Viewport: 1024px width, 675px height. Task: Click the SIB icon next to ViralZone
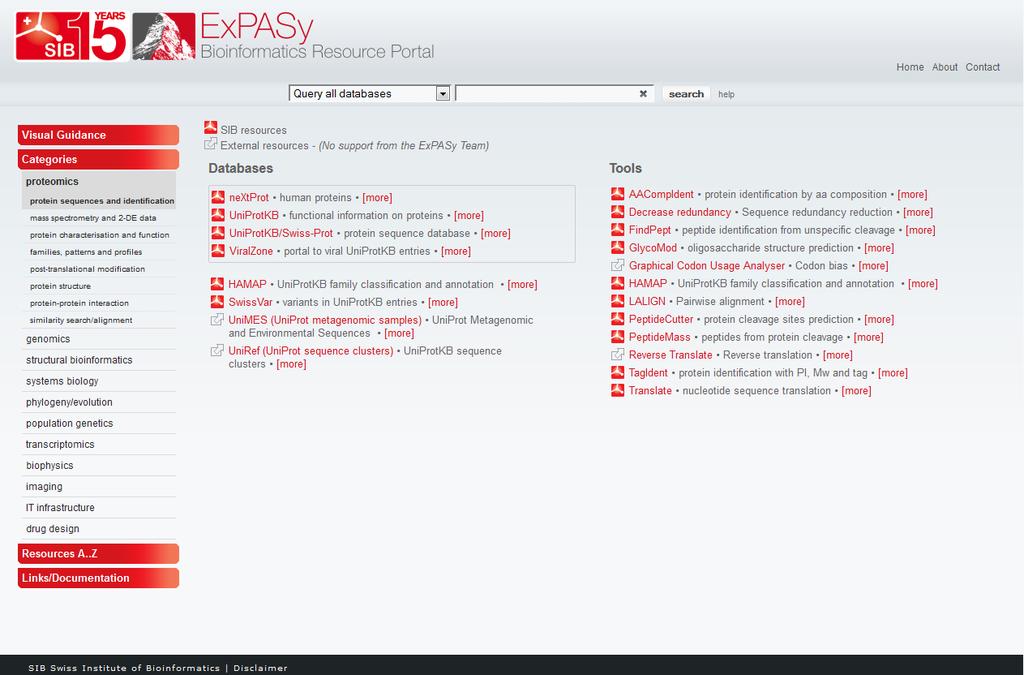[x=218, y=251]
